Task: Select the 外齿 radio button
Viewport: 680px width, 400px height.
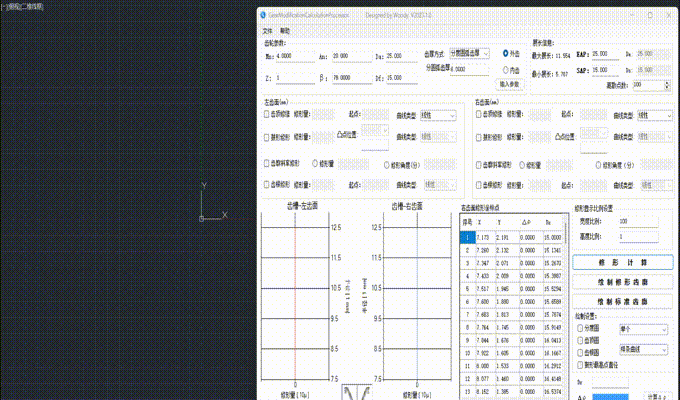Action: (506, 53)
